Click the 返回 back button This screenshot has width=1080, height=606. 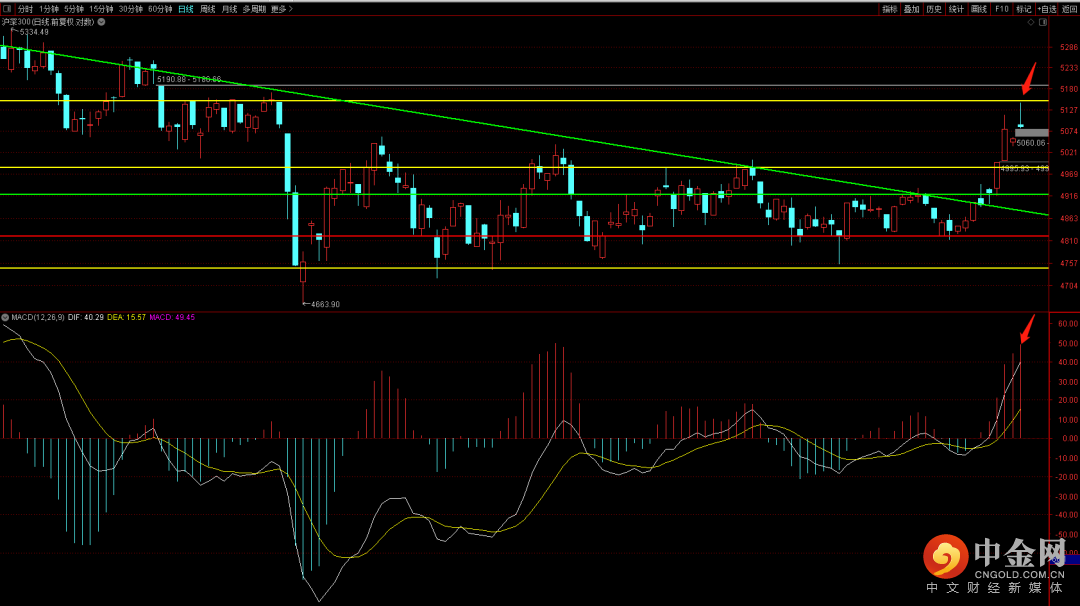(x=1070, y=9)
